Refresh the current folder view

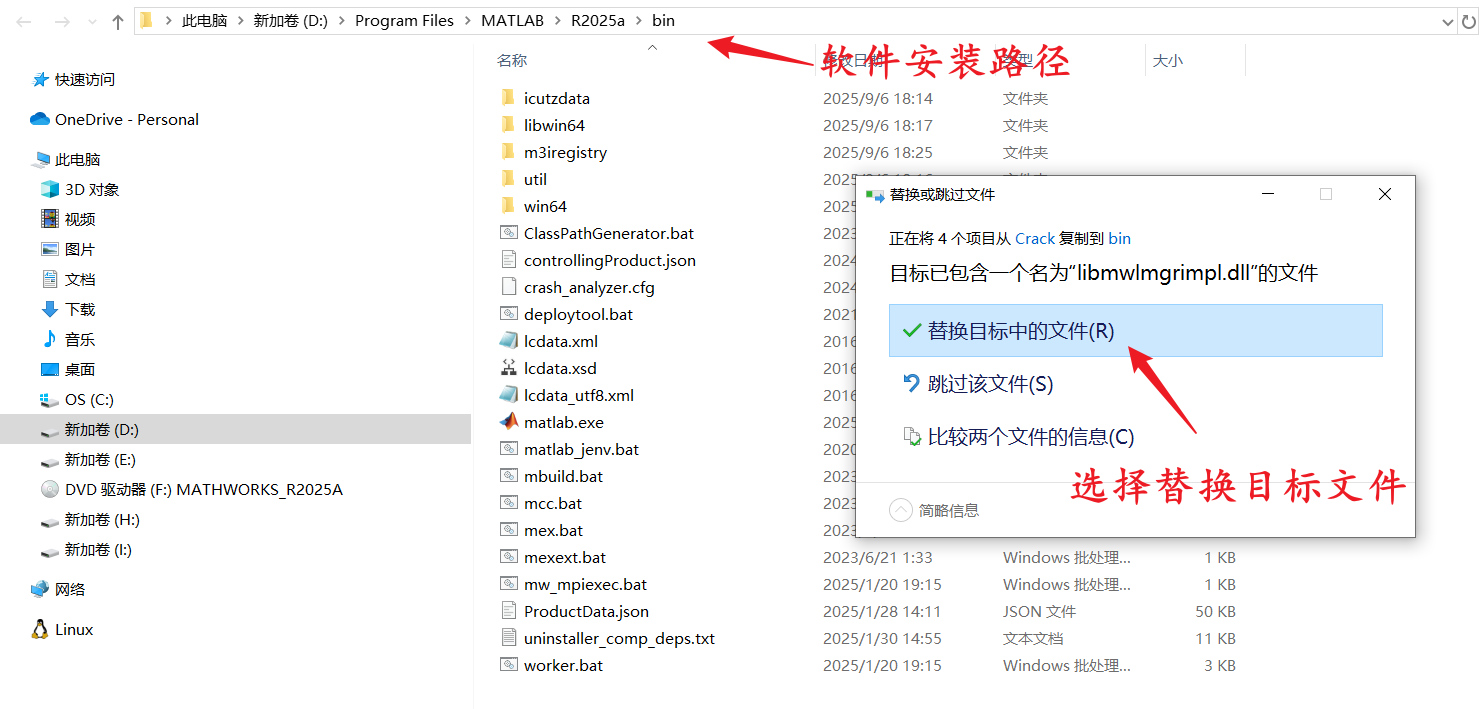click(x=1471, y=21)
